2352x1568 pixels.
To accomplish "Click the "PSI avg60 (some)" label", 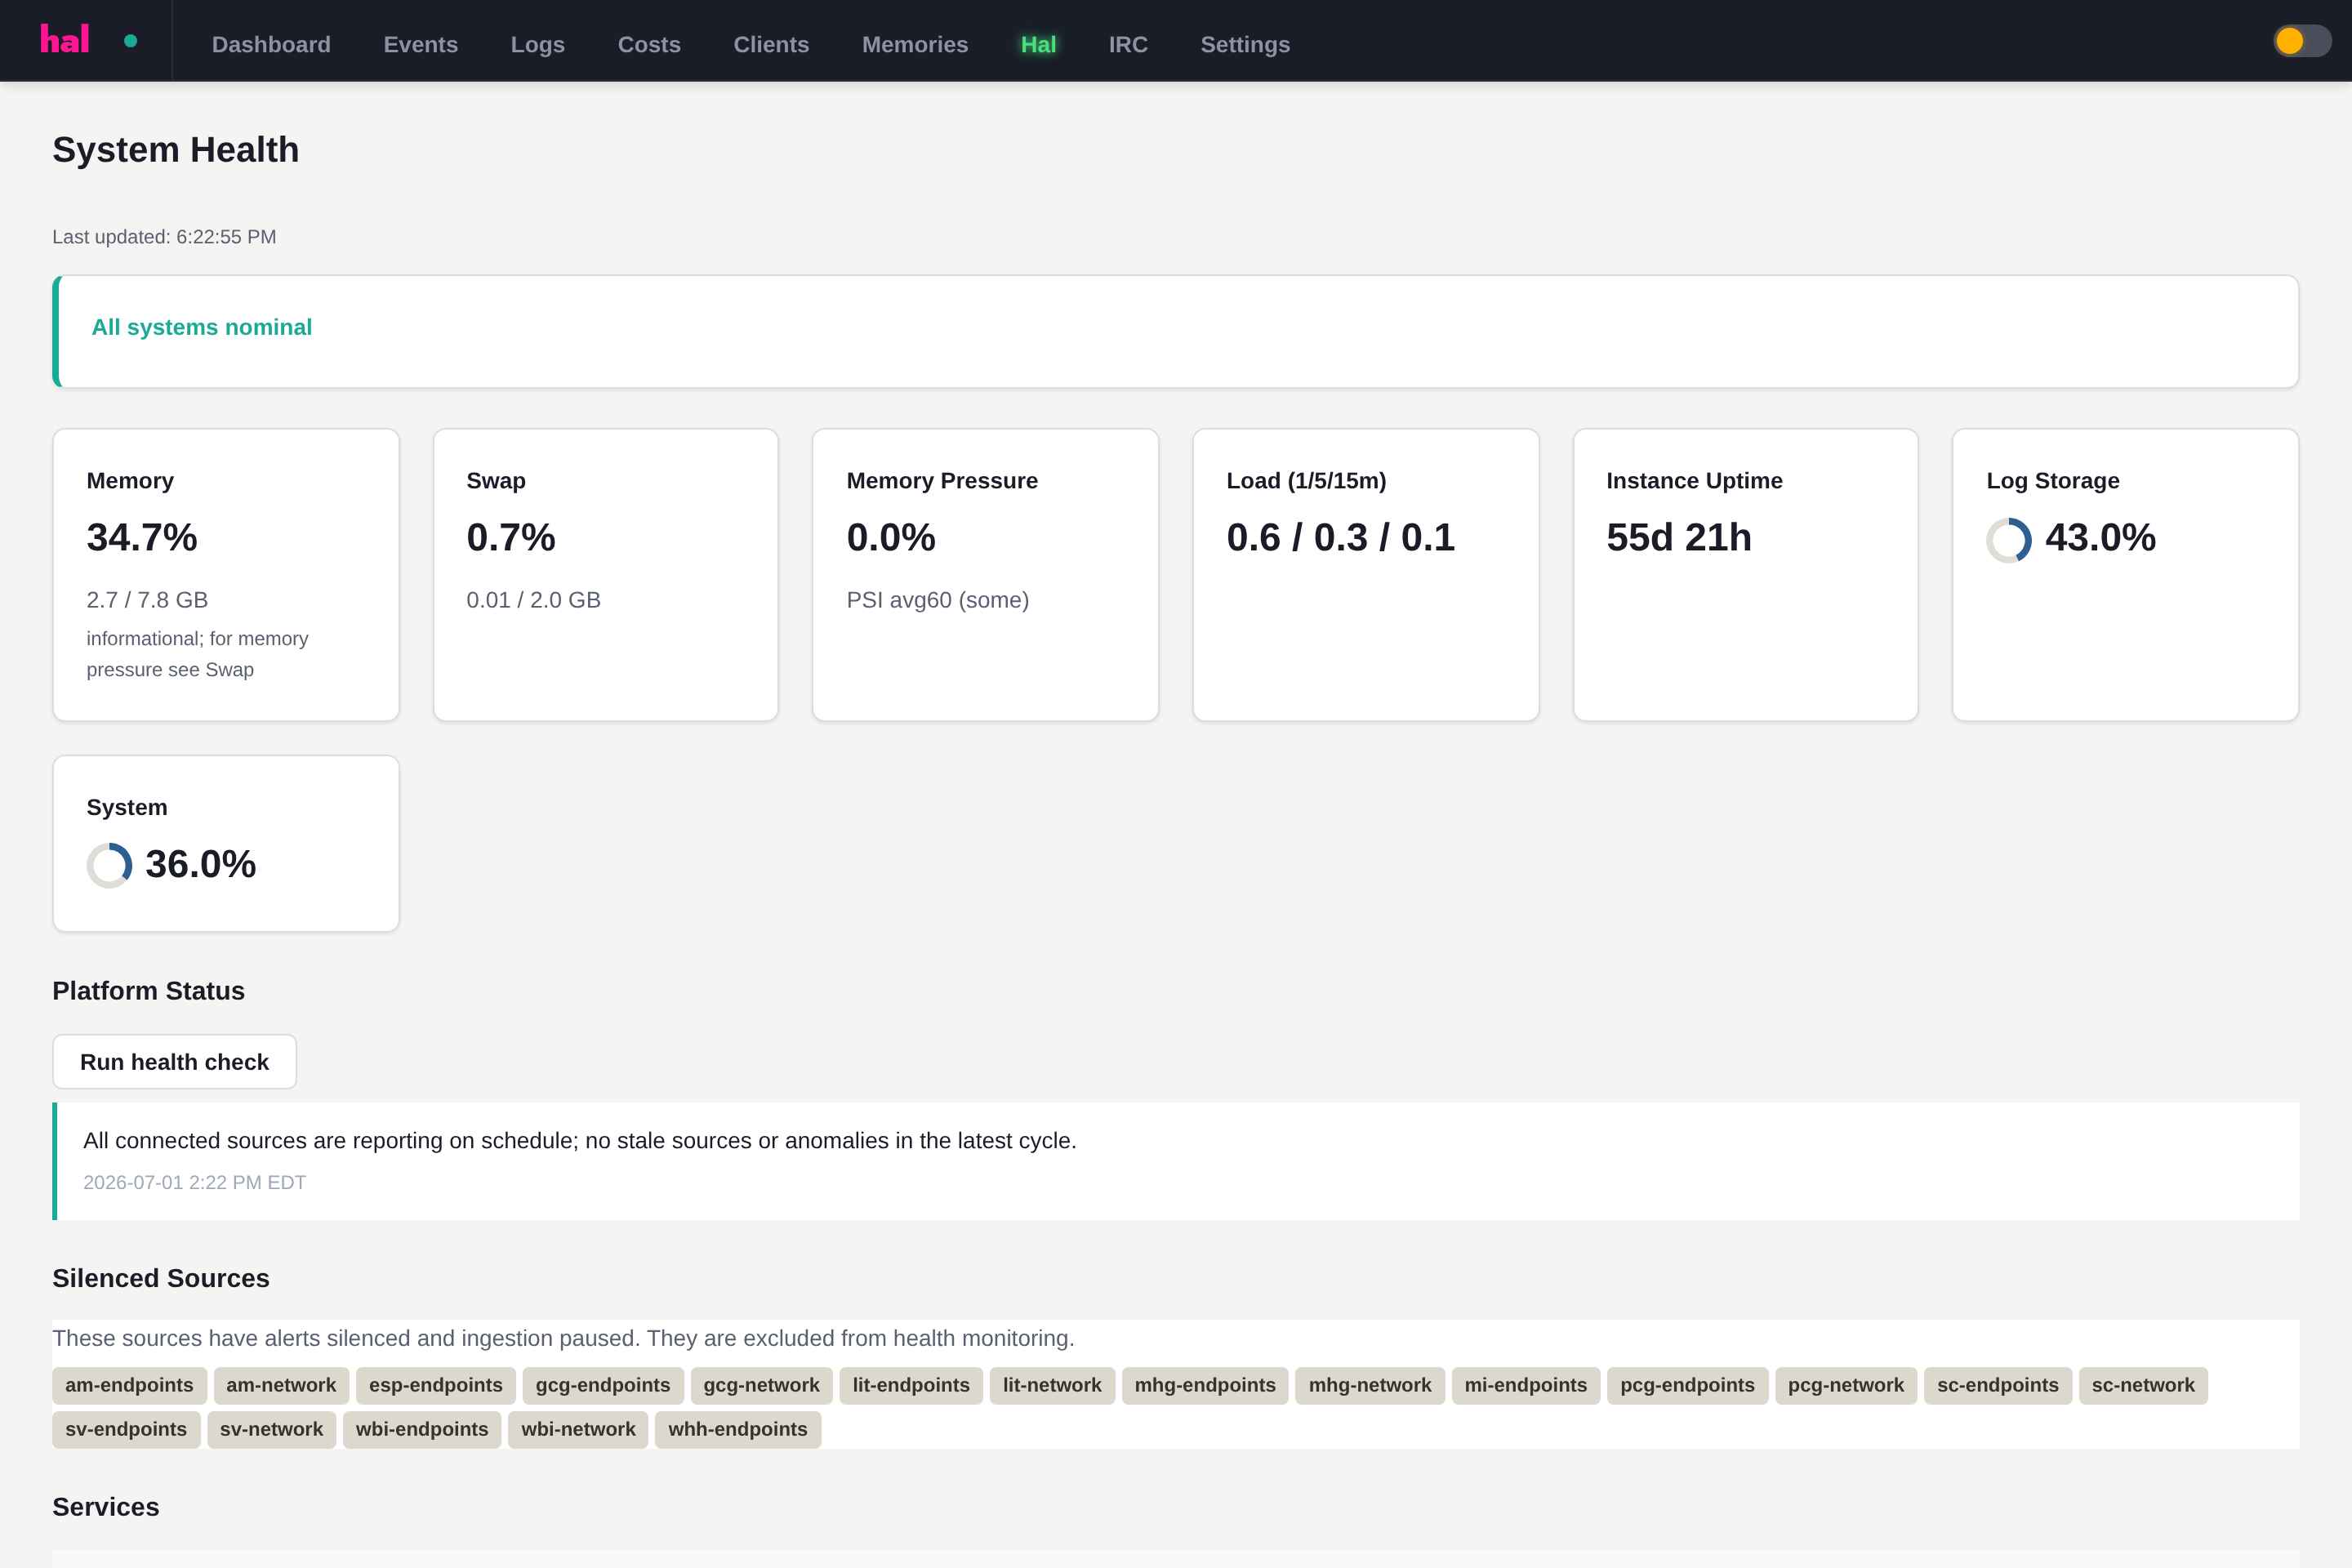I will (938, 600).
